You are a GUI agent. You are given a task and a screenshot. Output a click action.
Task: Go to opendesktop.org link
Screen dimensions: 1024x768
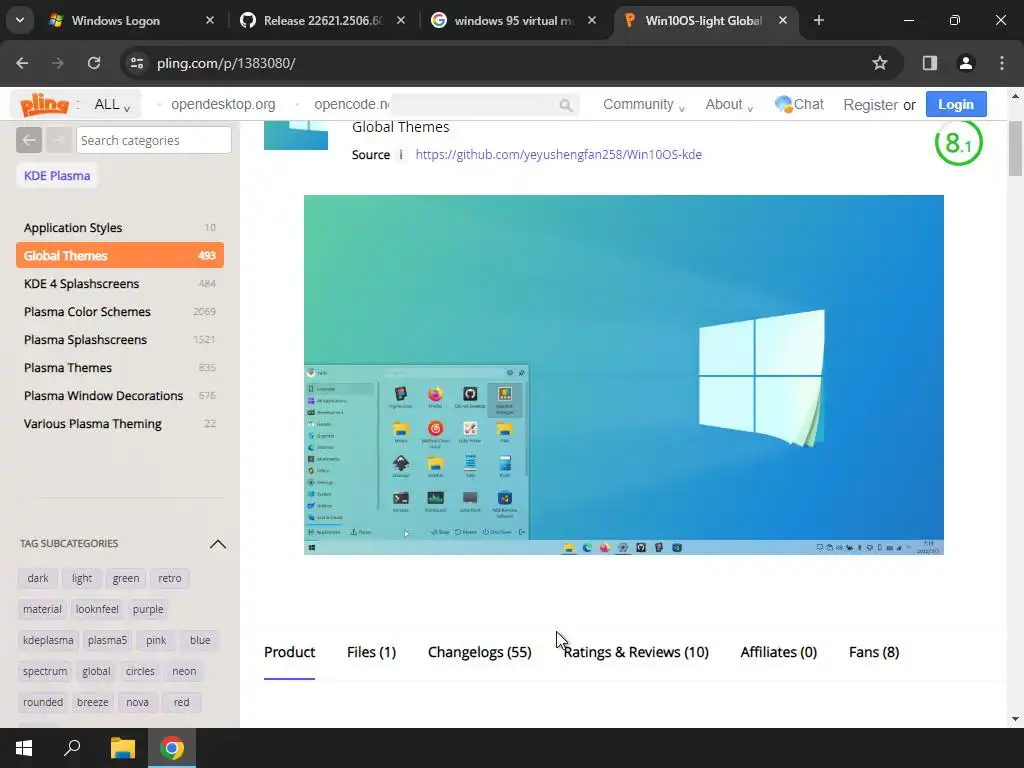point(223,104)
